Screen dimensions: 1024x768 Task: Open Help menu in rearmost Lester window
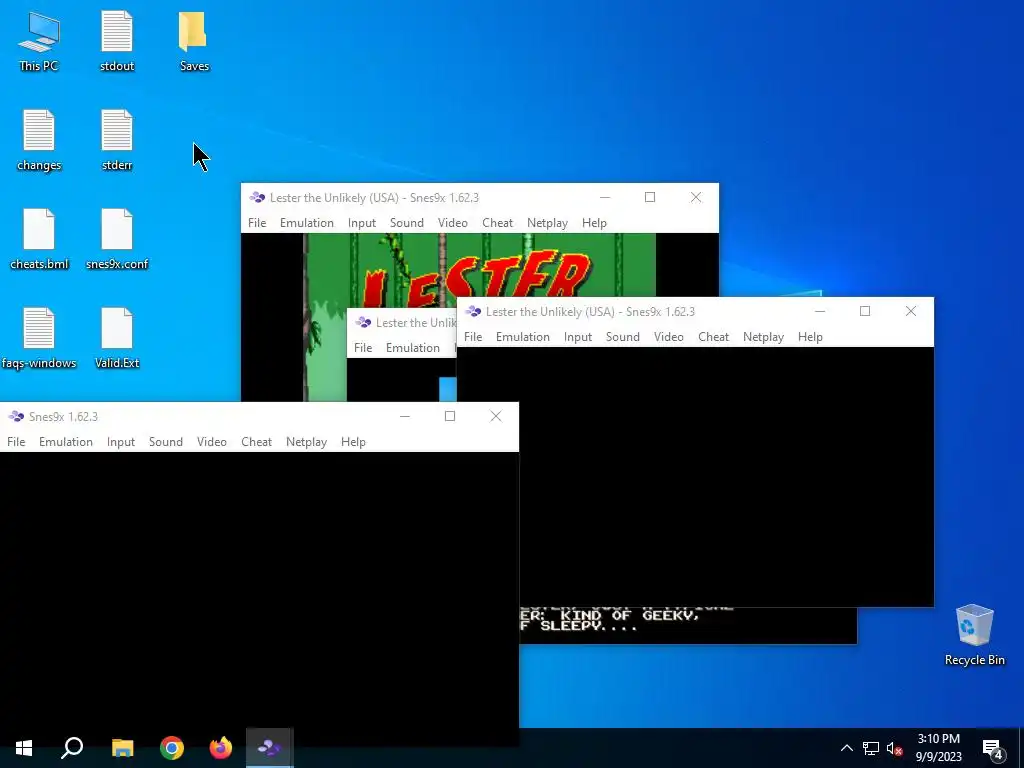pyautogui.click(x=594, y=223)
